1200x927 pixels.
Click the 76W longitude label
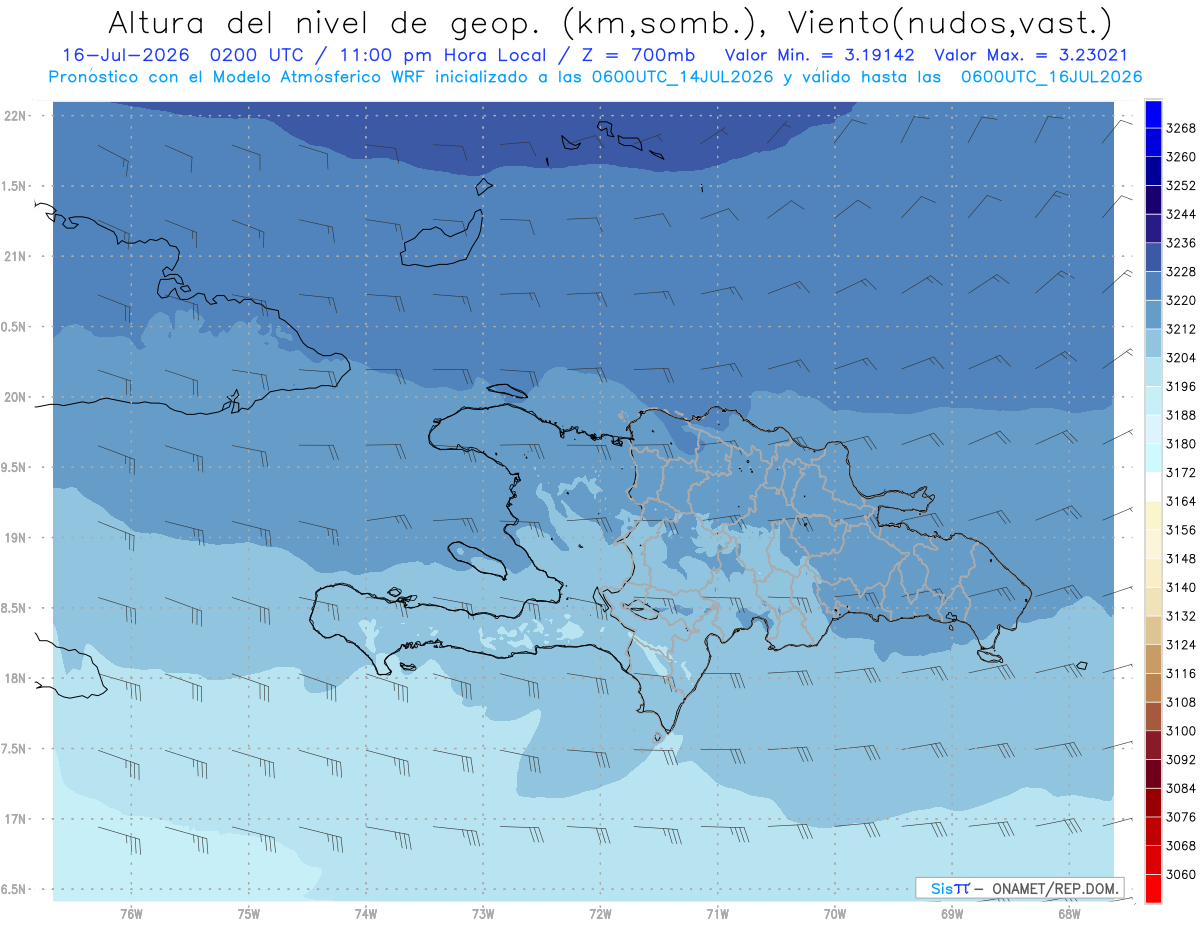pyautogui.click(x=131, y=914)
